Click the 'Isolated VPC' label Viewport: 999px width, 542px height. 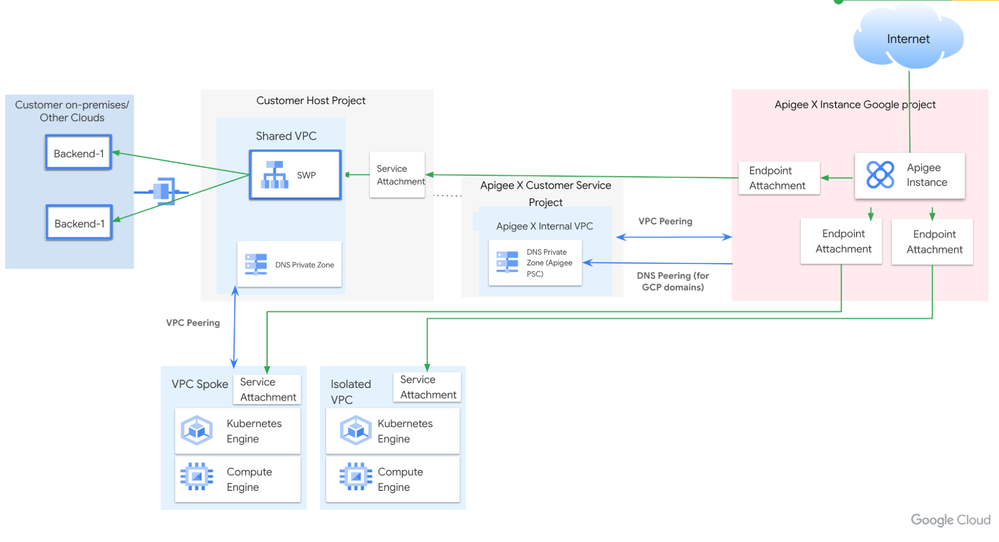coord(350,392)
